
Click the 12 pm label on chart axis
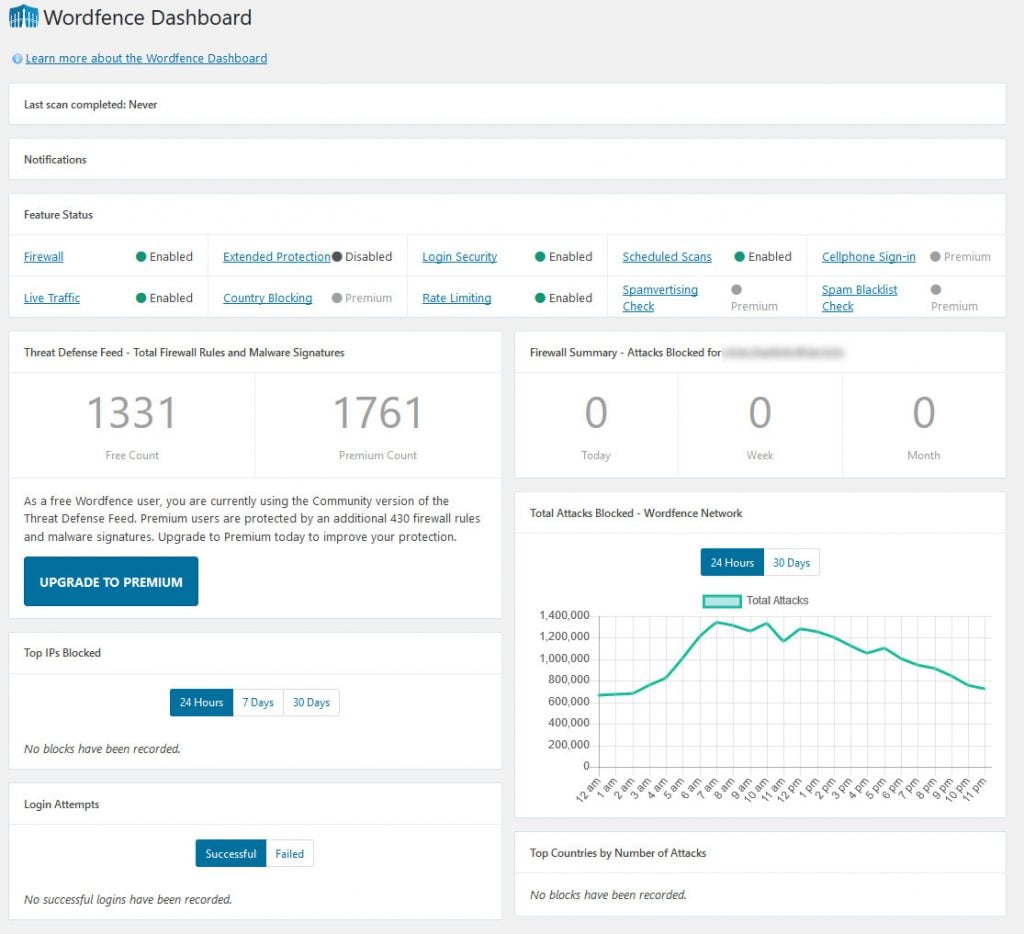coord(790,789)
